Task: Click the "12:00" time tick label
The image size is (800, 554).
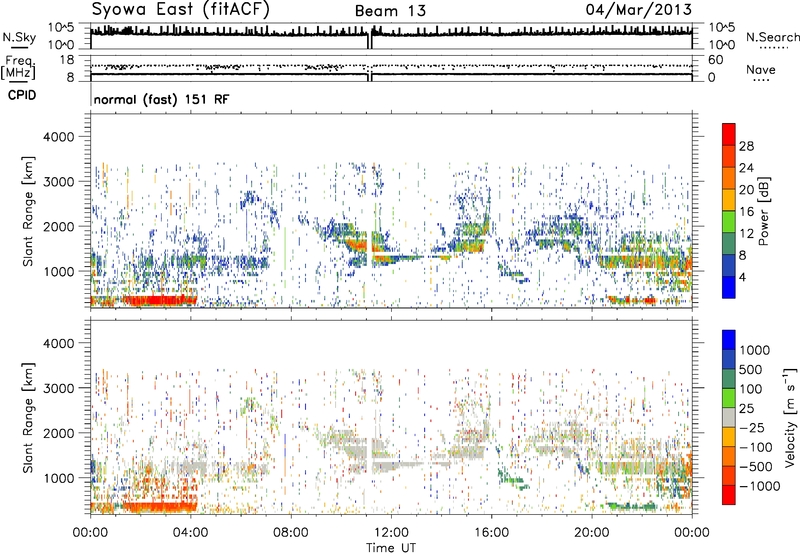Action: (391, 533)
